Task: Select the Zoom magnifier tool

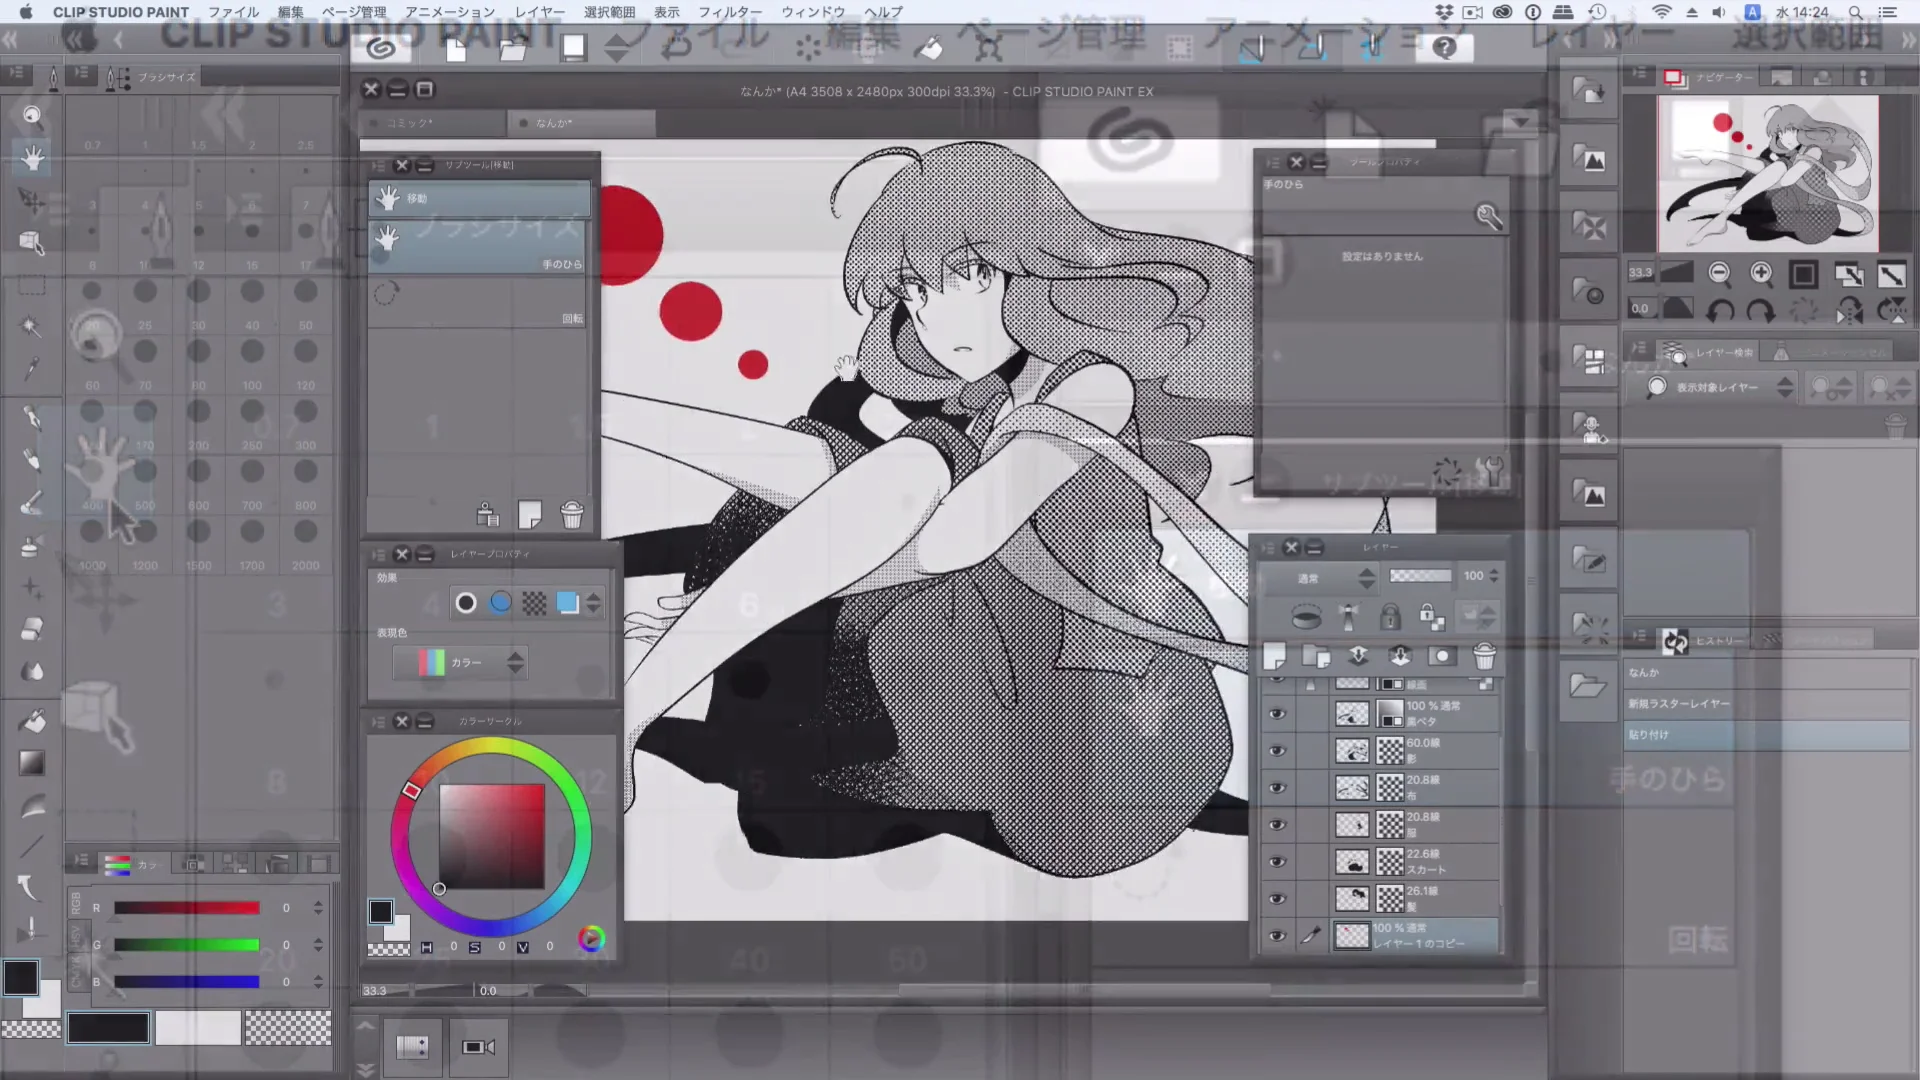Action: tap(32, 115)
